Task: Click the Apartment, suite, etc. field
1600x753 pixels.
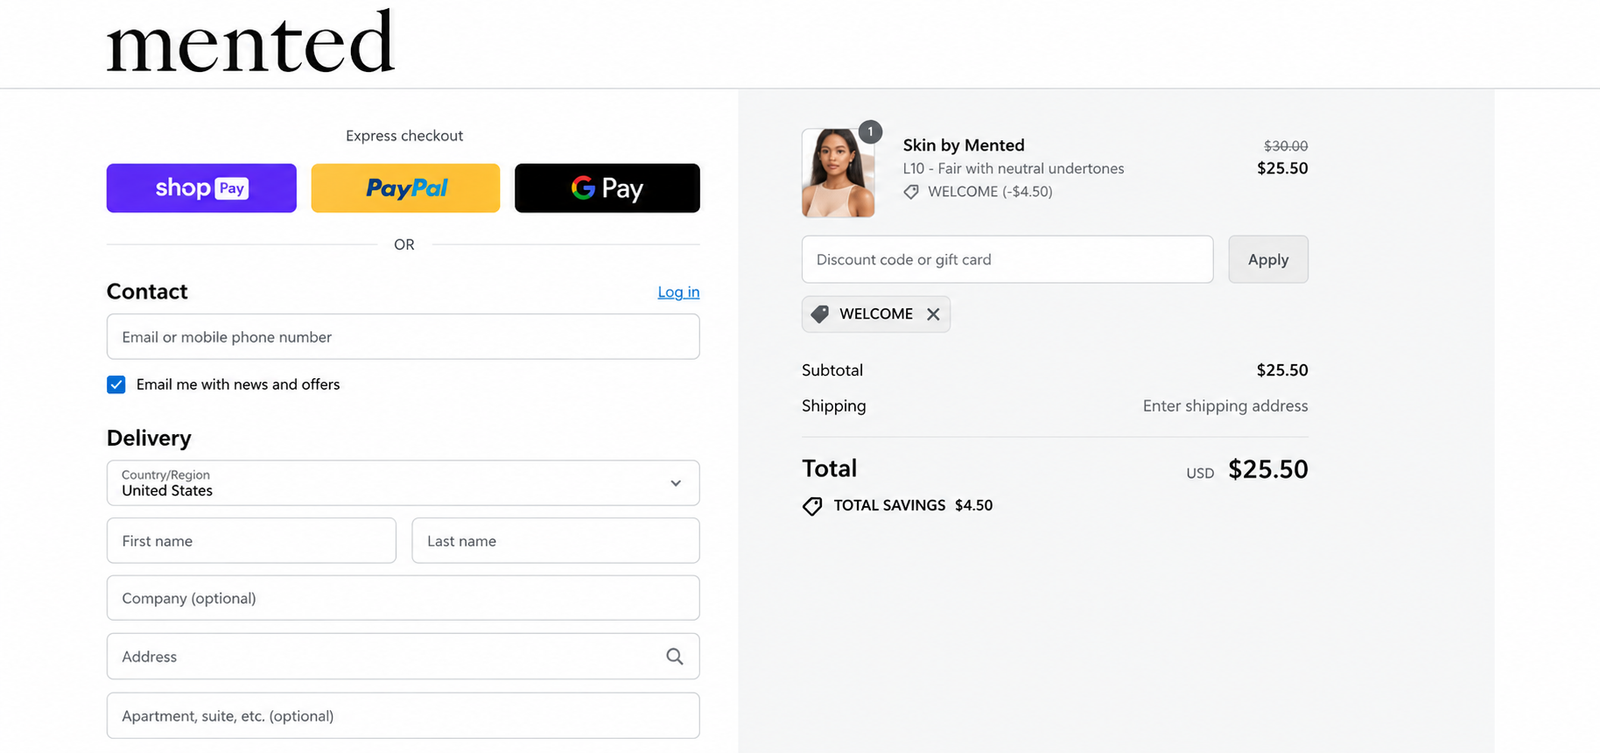Action: pos(403,716)
